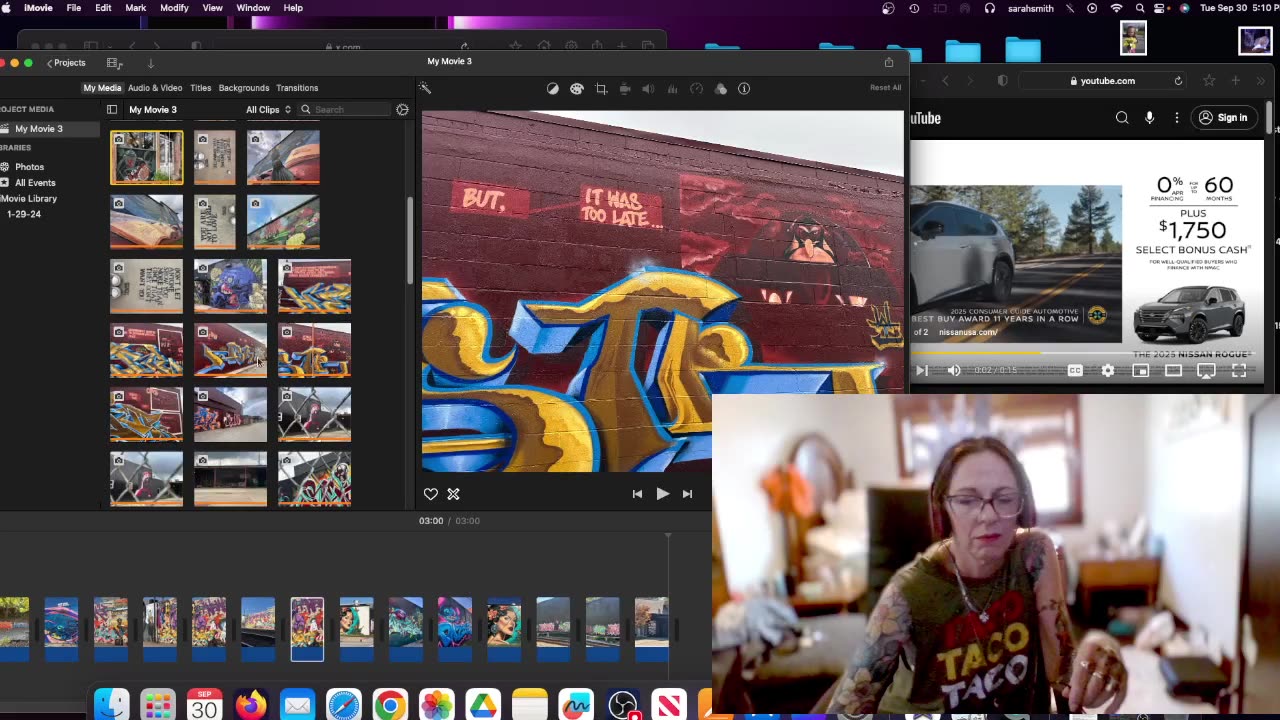Open the Window menu
This screenshot has height=720, width=1280.
click(x=253, y=8)
